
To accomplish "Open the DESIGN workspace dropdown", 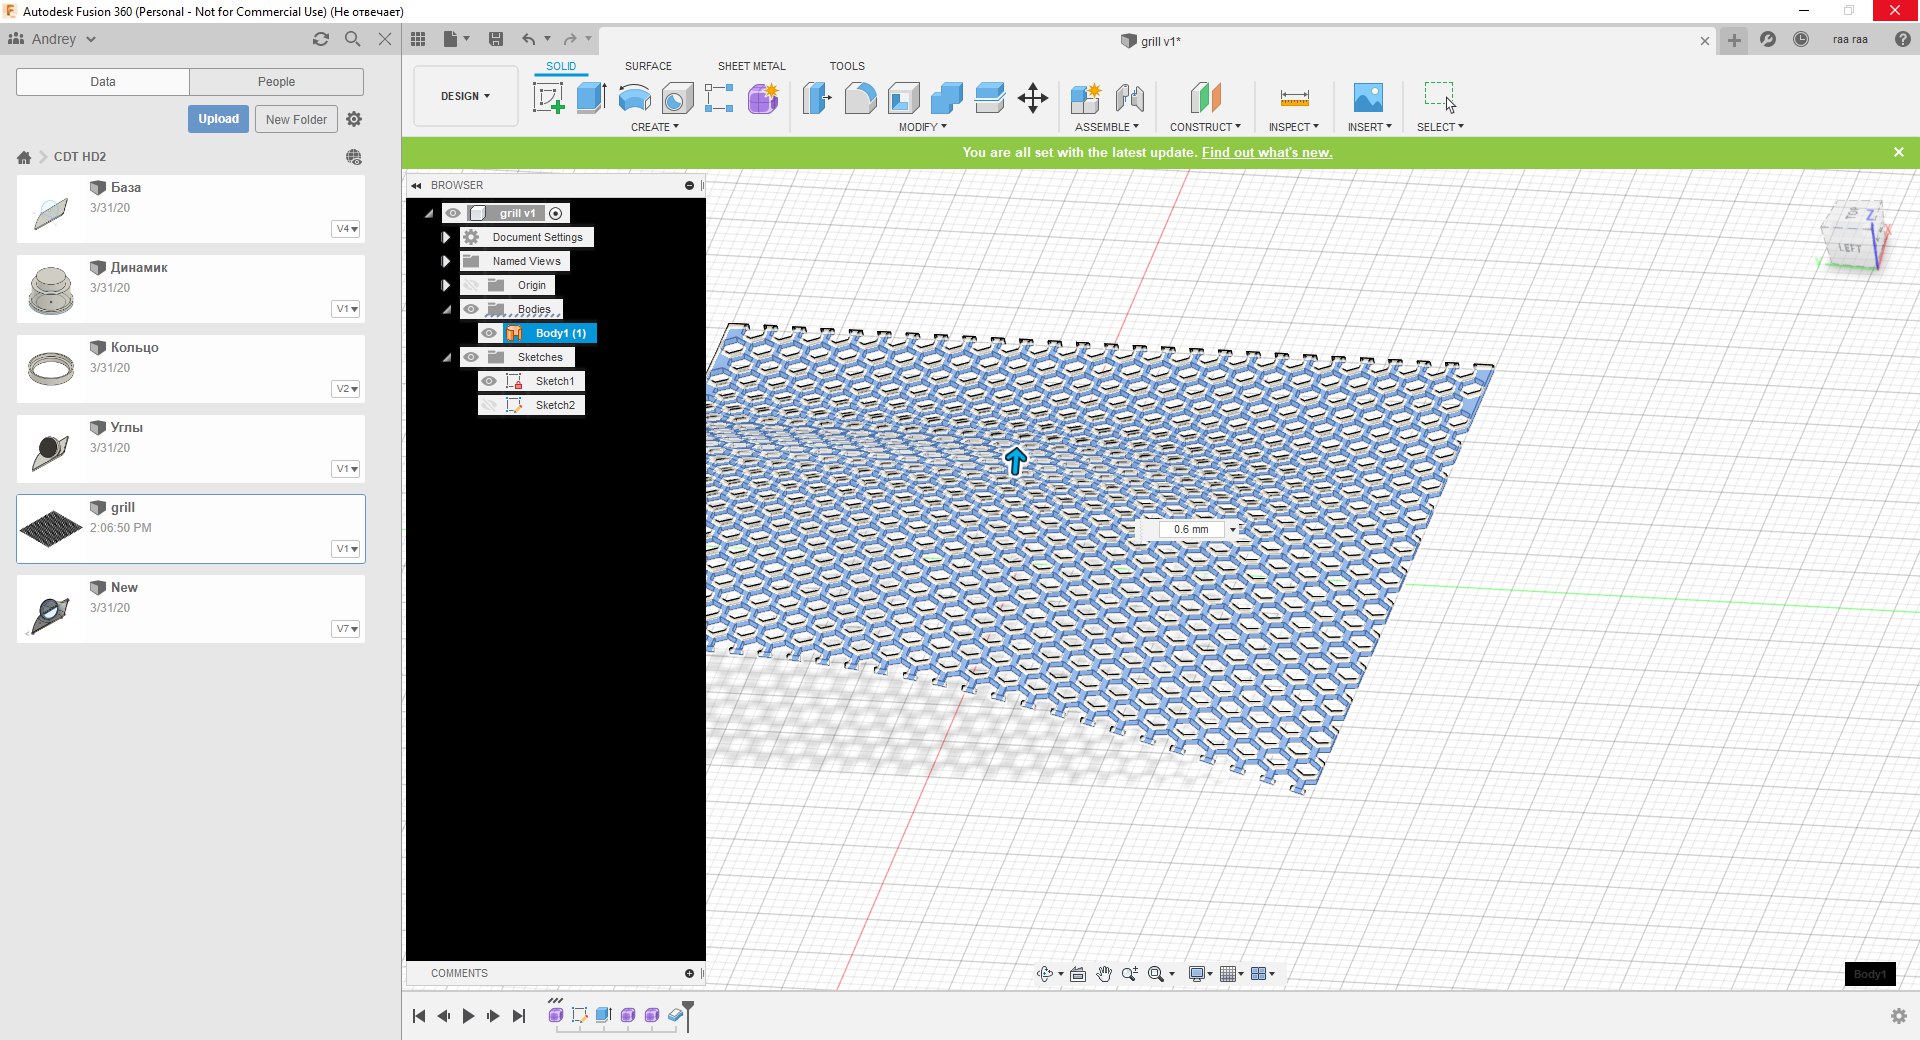I will coord(466,96).
